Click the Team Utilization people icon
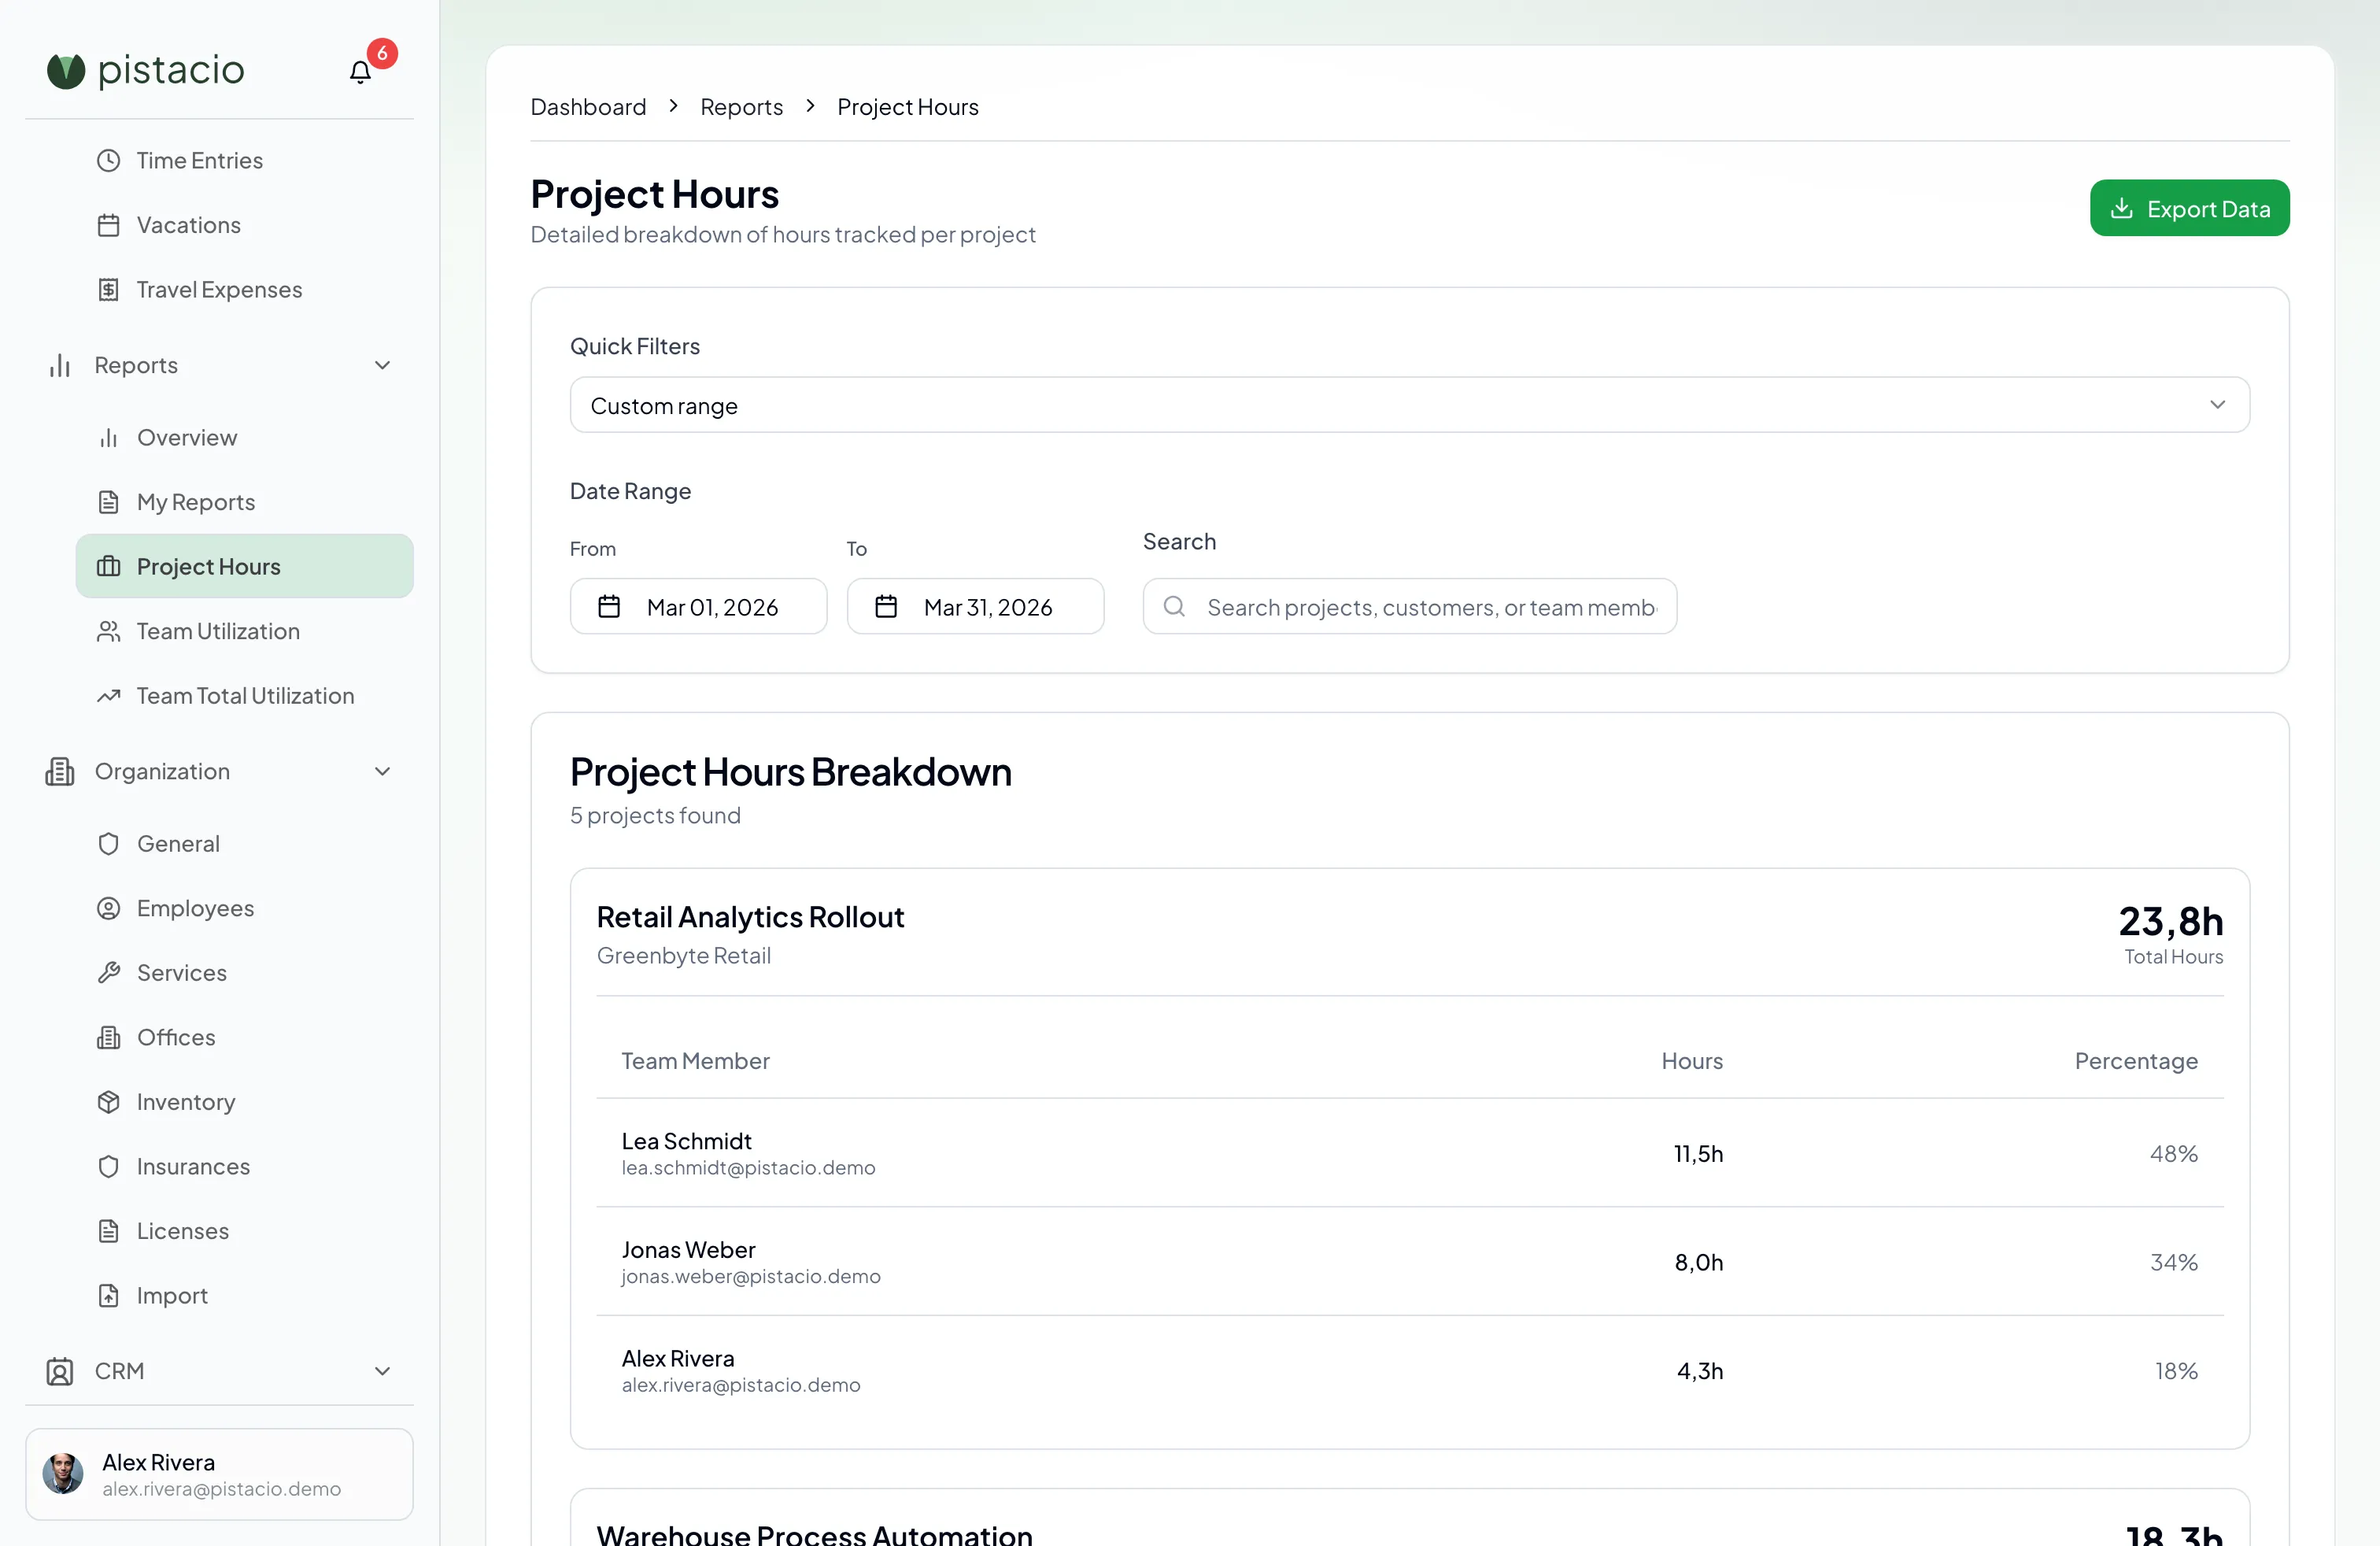Viewport: 2380px width, 1546px height. click(x=109, y=631)
